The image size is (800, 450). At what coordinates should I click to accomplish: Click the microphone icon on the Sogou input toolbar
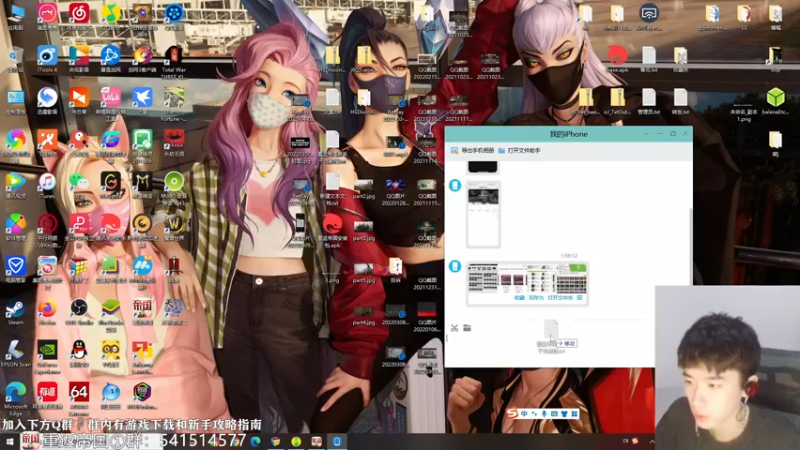coord(544,414)
